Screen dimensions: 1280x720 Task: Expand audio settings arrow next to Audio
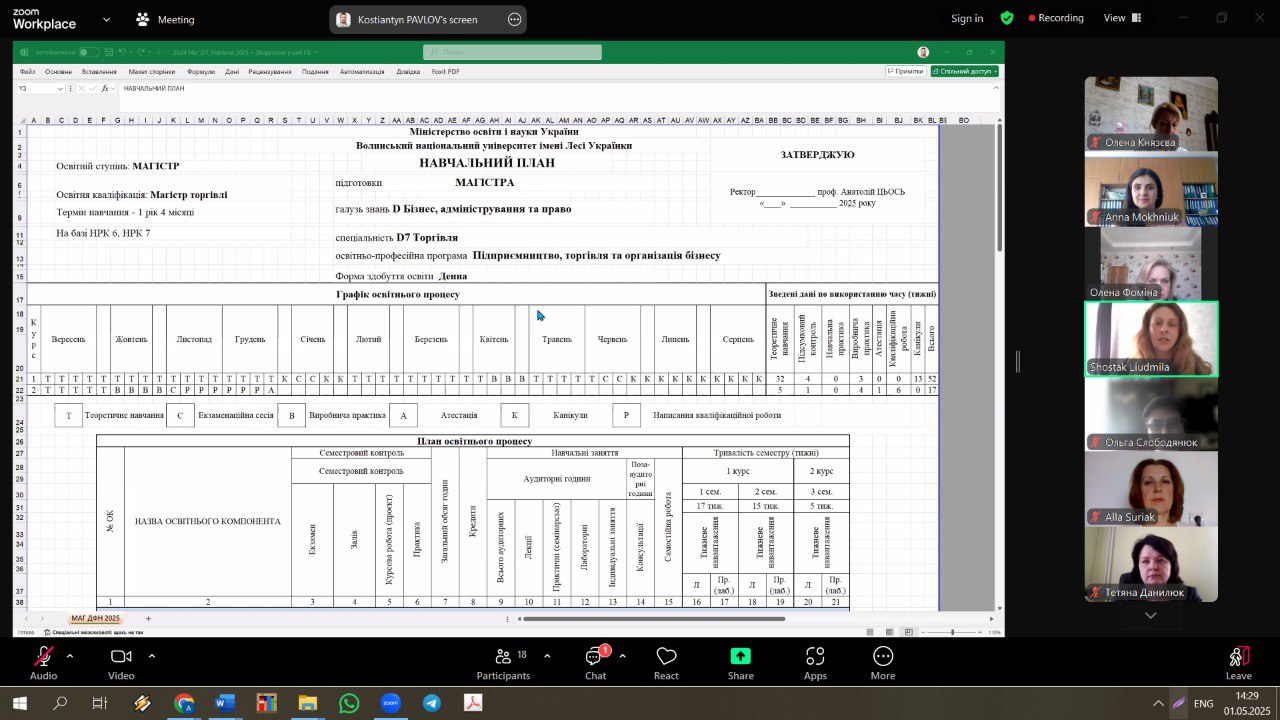tap(70, 656)
